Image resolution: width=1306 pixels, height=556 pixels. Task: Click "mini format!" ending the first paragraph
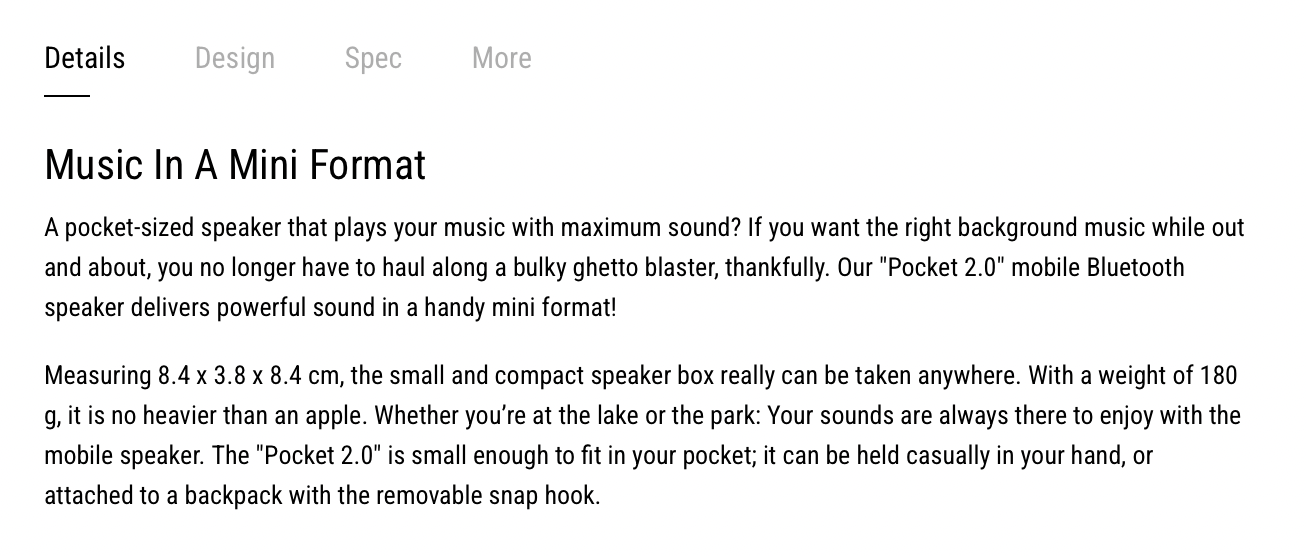tap(554, 308)
